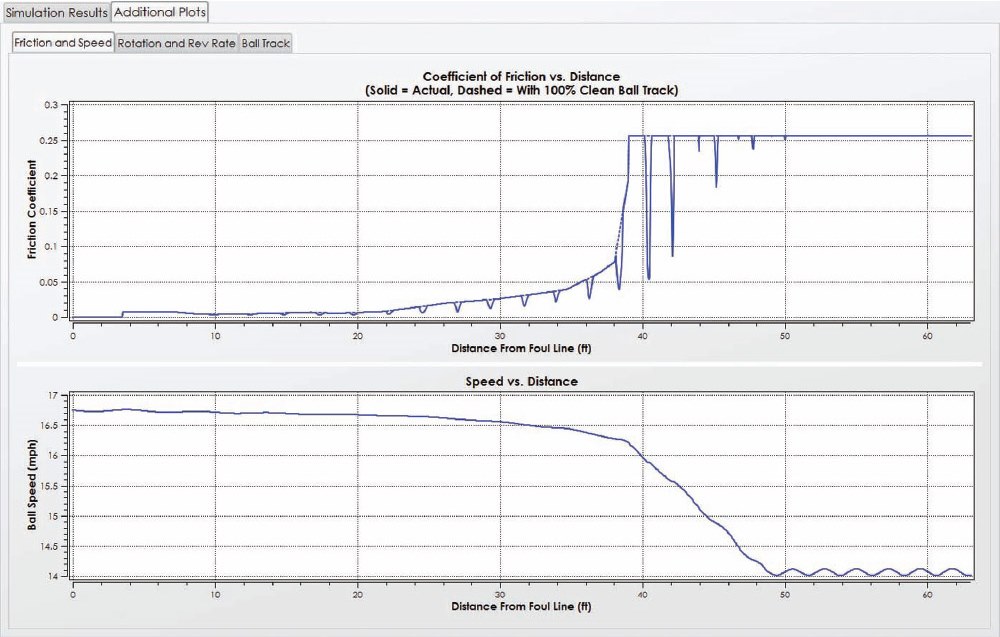Viewport: 1000px width, 637px height.
Task: Click the Speed vs. Distance chart title
Action: [521, 382]
